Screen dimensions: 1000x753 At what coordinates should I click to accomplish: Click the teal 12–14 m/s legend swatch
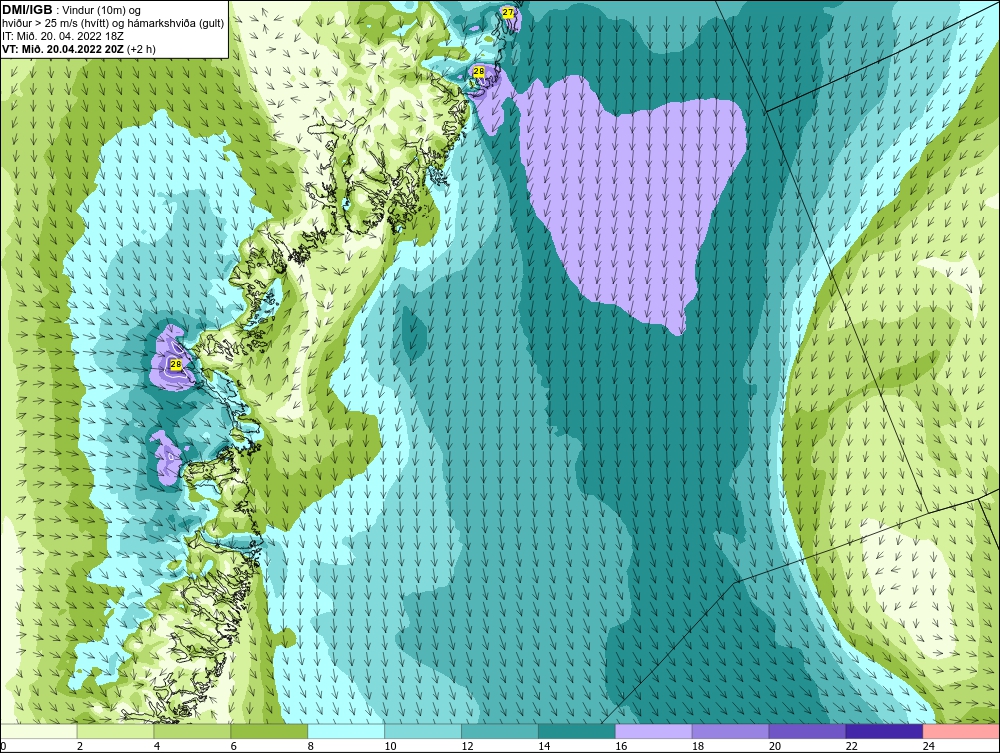[499, 731]
